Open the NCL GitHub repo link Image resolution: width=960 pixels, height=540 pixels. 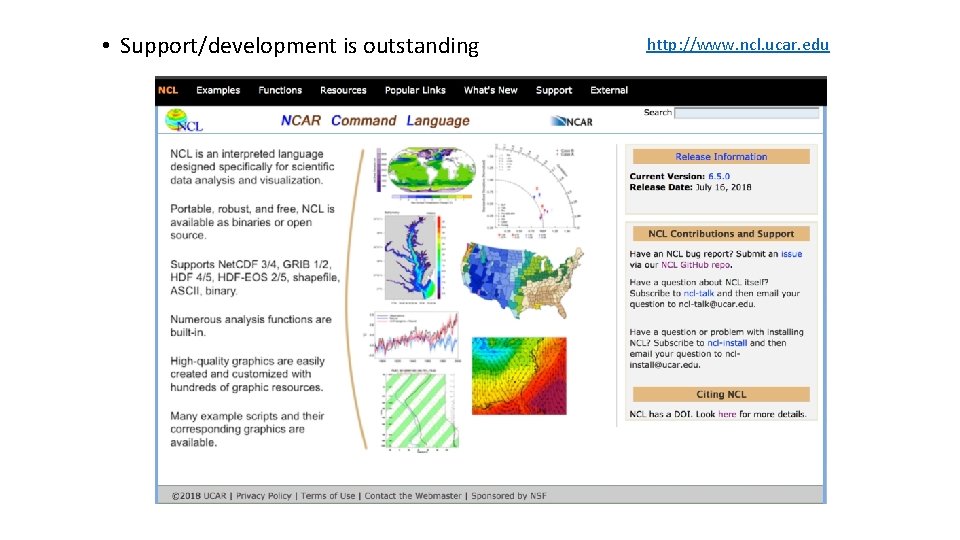[x=696, y=265]
